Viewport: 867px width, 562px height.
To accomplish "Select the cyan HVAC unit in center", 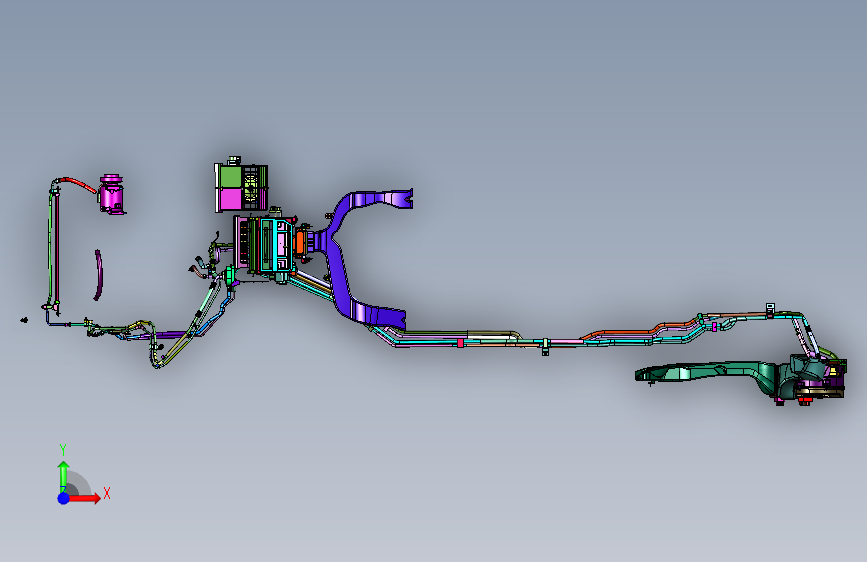I will click(x=275, y=246).
